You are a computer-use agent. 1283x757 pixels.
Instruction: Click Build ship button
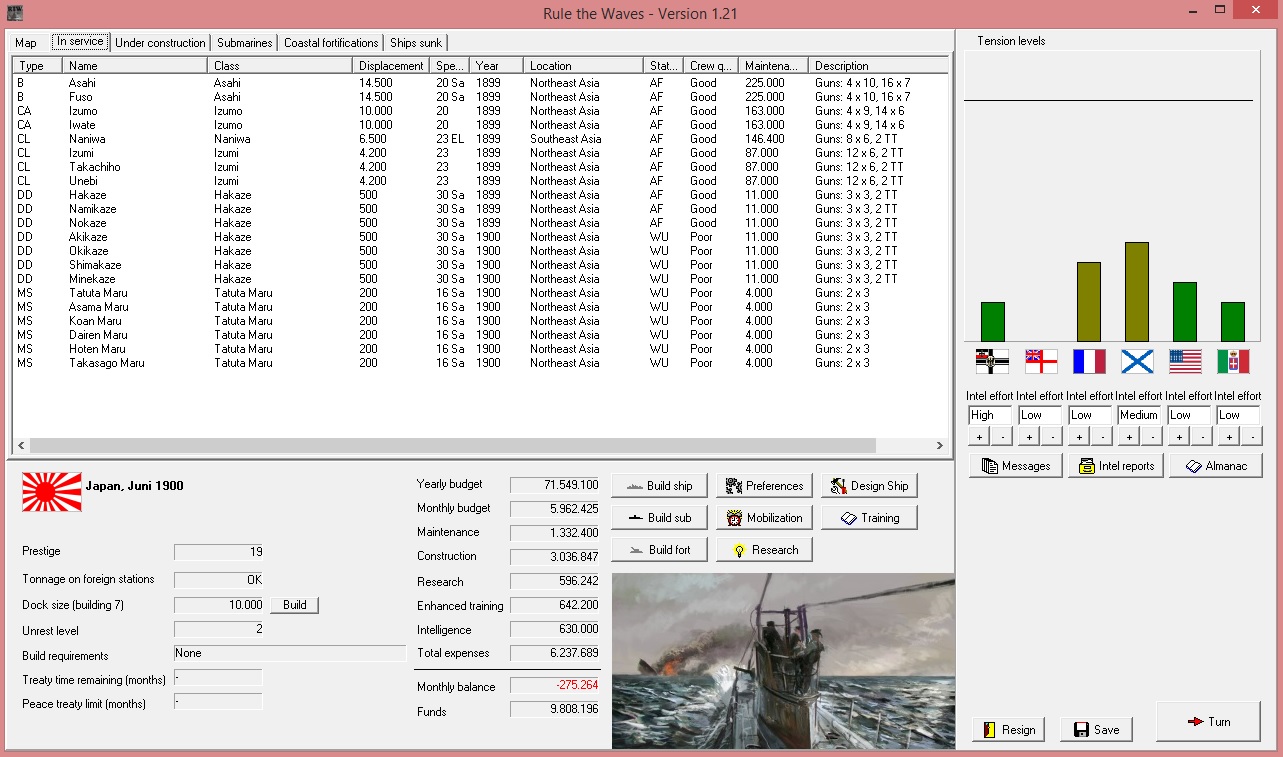659,486
